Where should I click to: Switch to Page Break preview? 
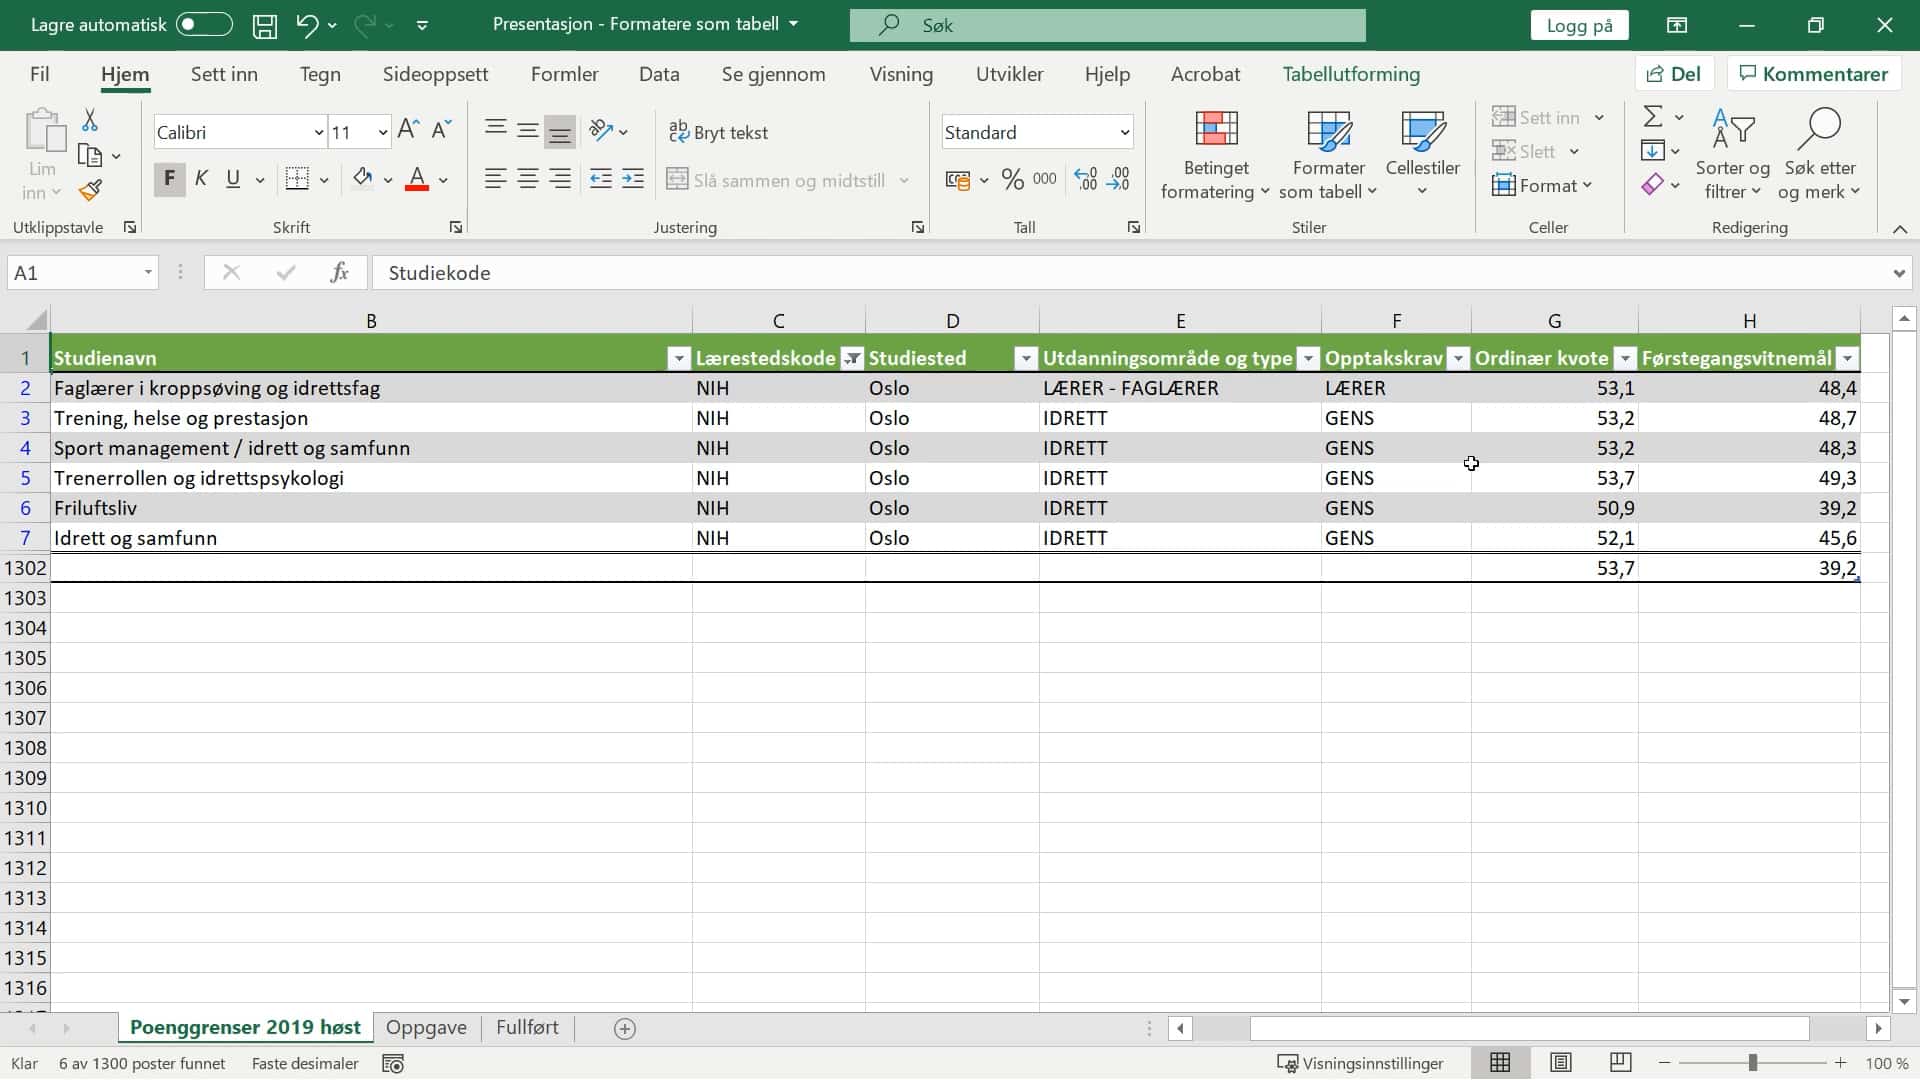1621,1063
